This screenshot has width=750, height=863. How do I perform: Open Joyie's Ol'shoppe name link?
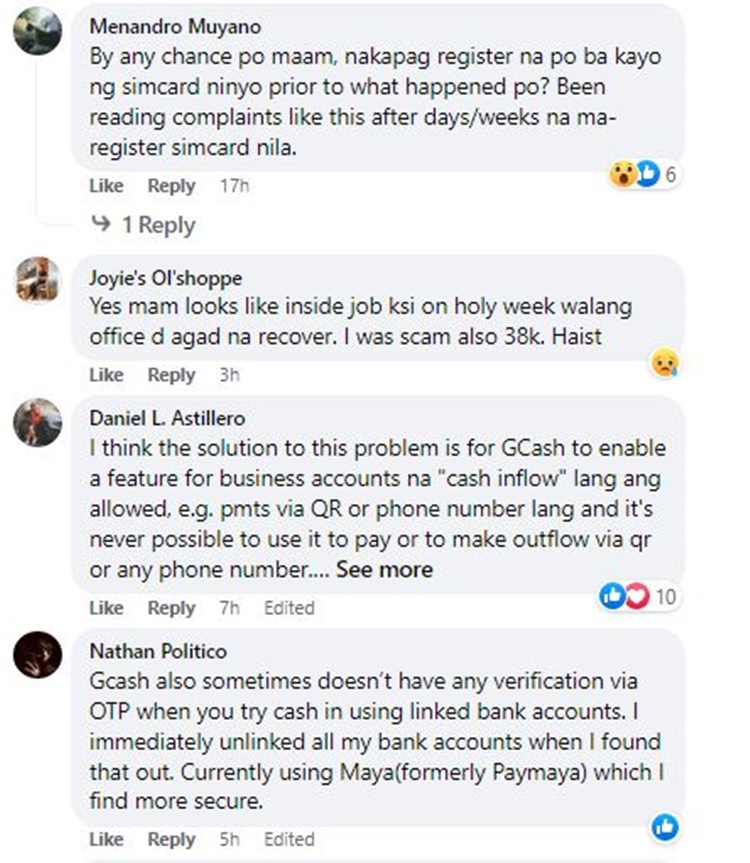coord(166,278)
